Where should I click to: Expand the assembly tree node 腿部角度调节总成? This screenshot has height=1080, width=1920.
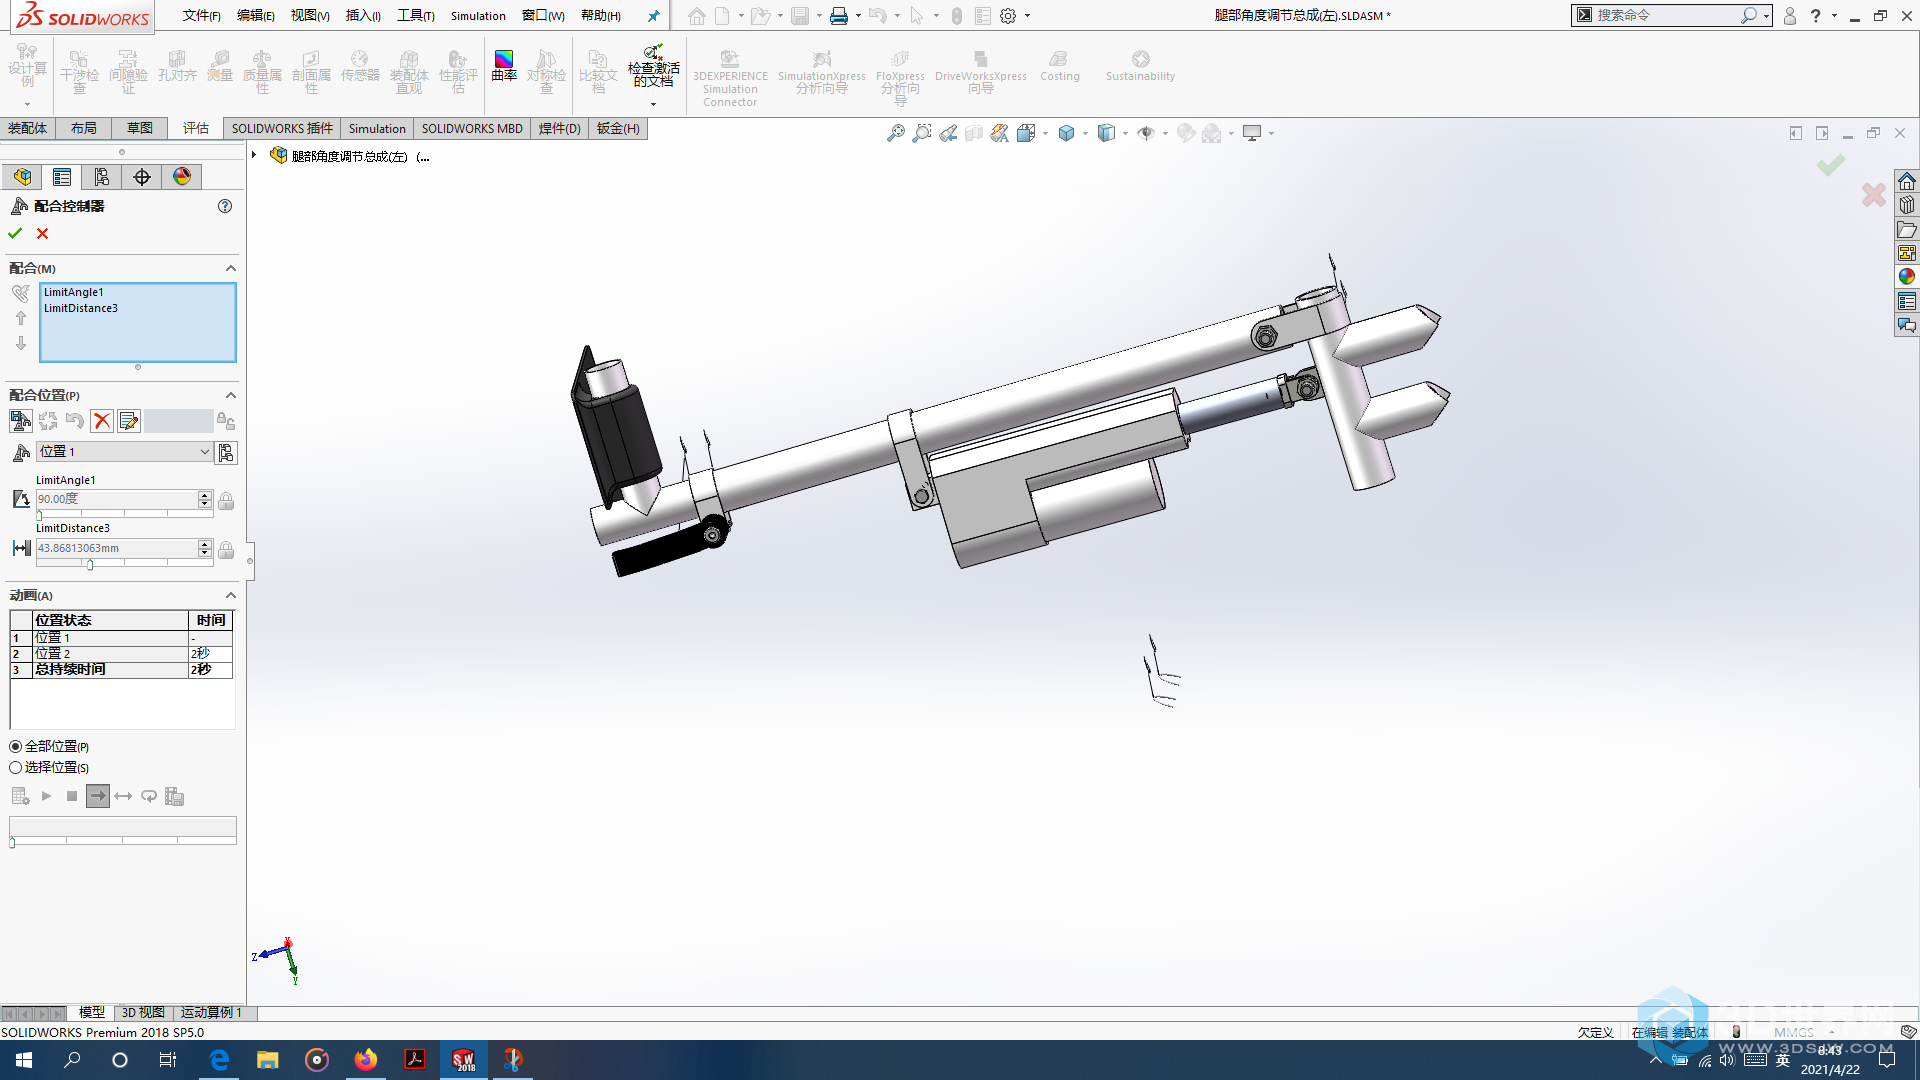(x=254, y=155)
